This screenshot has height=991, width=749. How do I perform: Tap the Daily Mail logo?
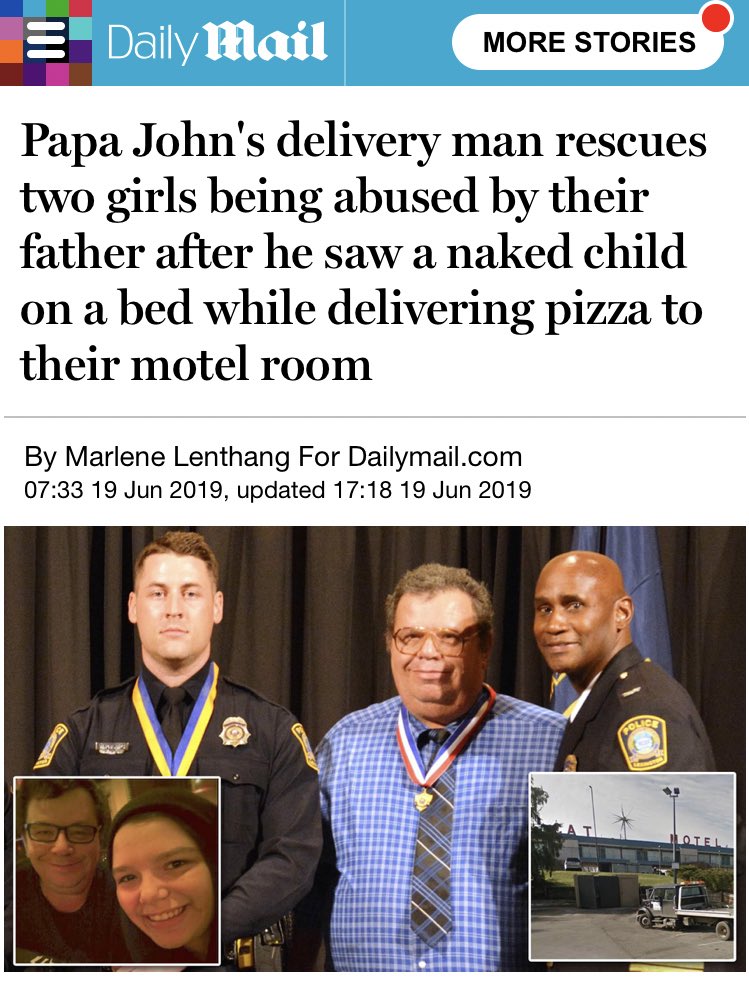[x=217, y=42]
